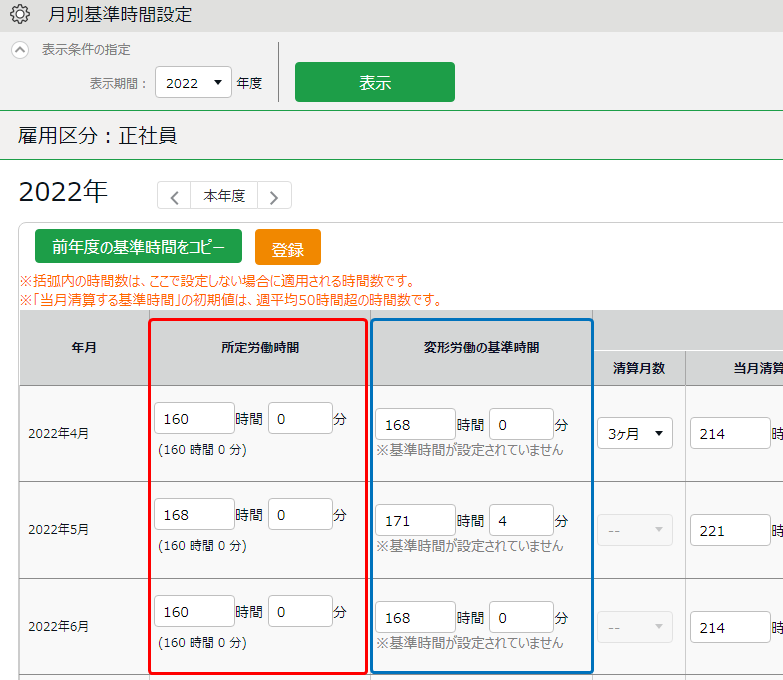Click the 2022年 year heading

pos(63,192)
